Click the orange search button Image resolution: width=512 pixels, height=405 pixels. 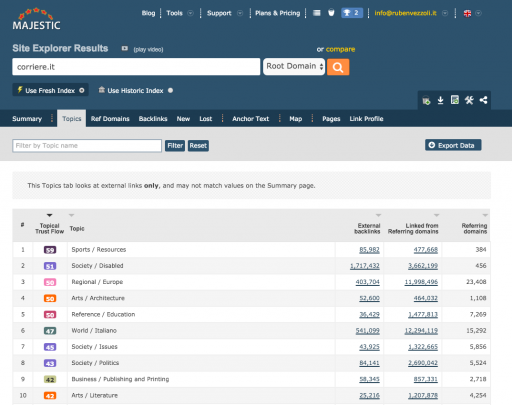click(x=338, y=67)
